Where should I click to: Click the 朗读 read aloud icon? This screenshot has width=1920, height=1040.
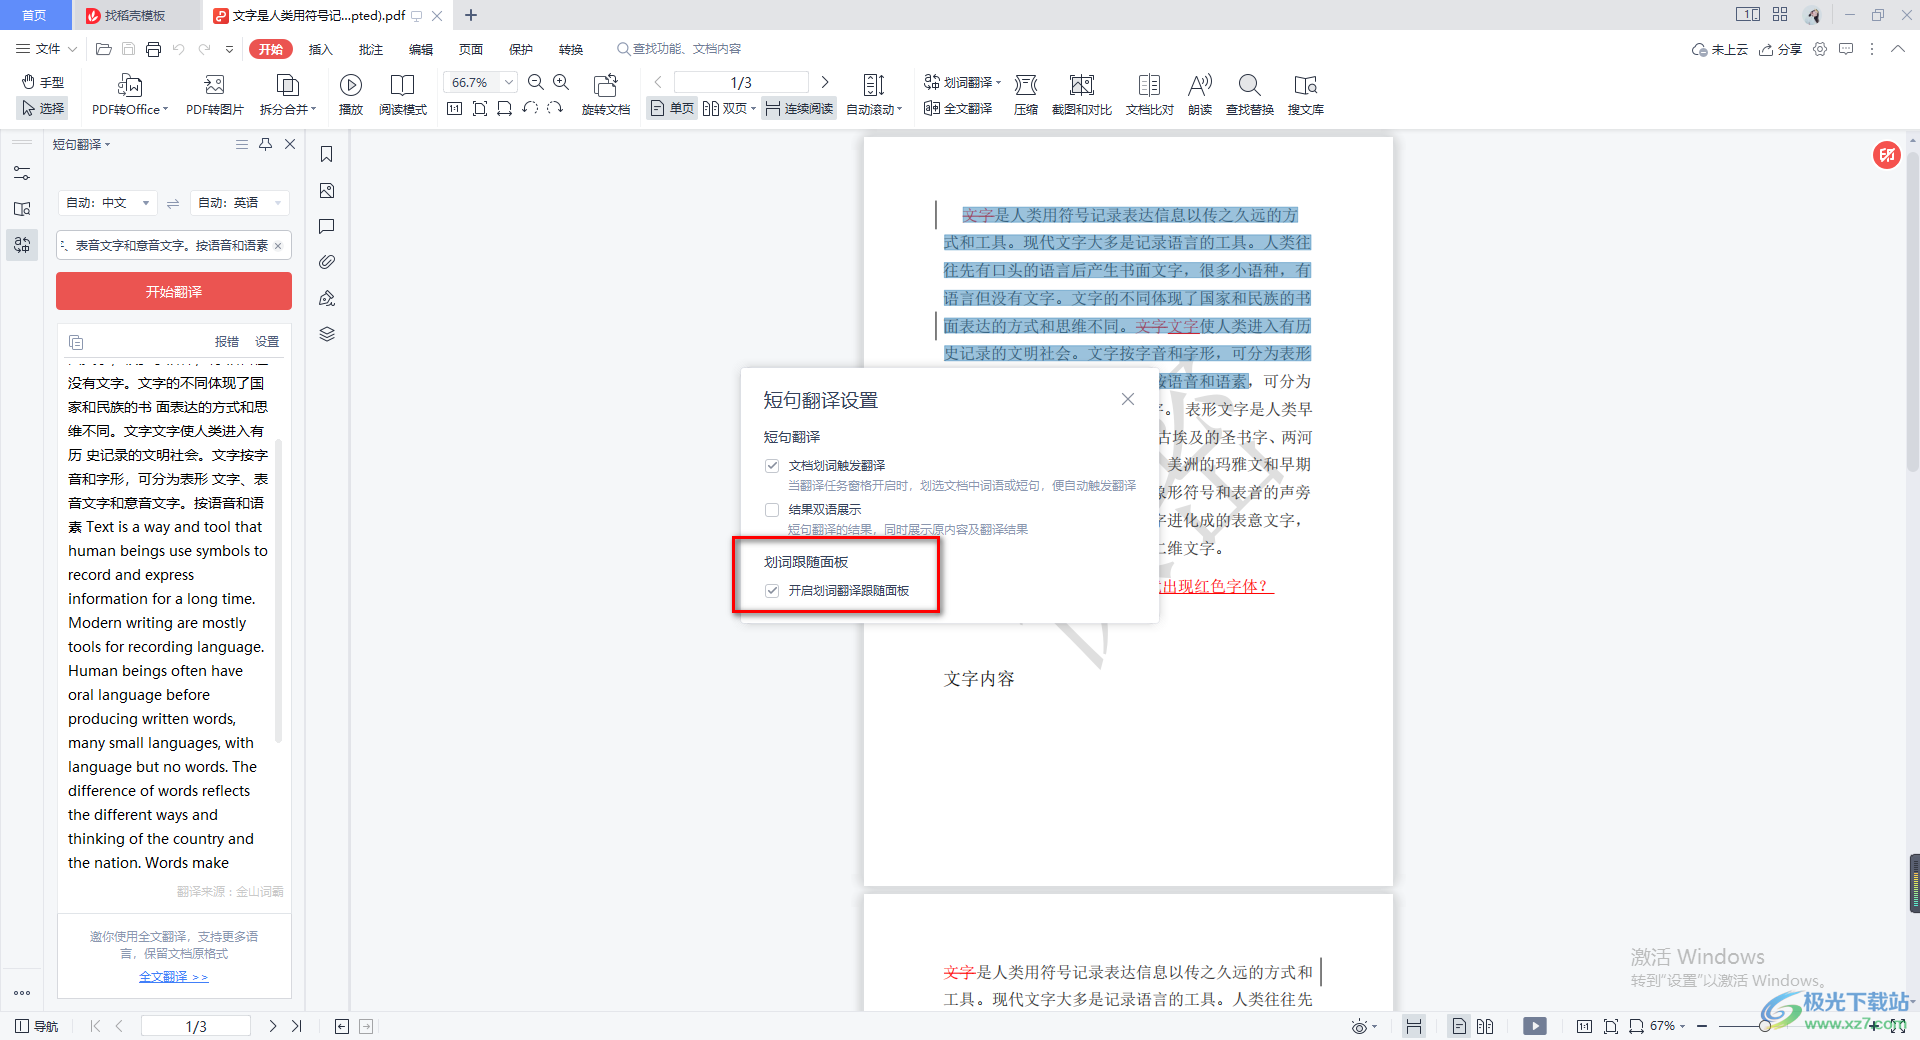tap(1199, 85)
